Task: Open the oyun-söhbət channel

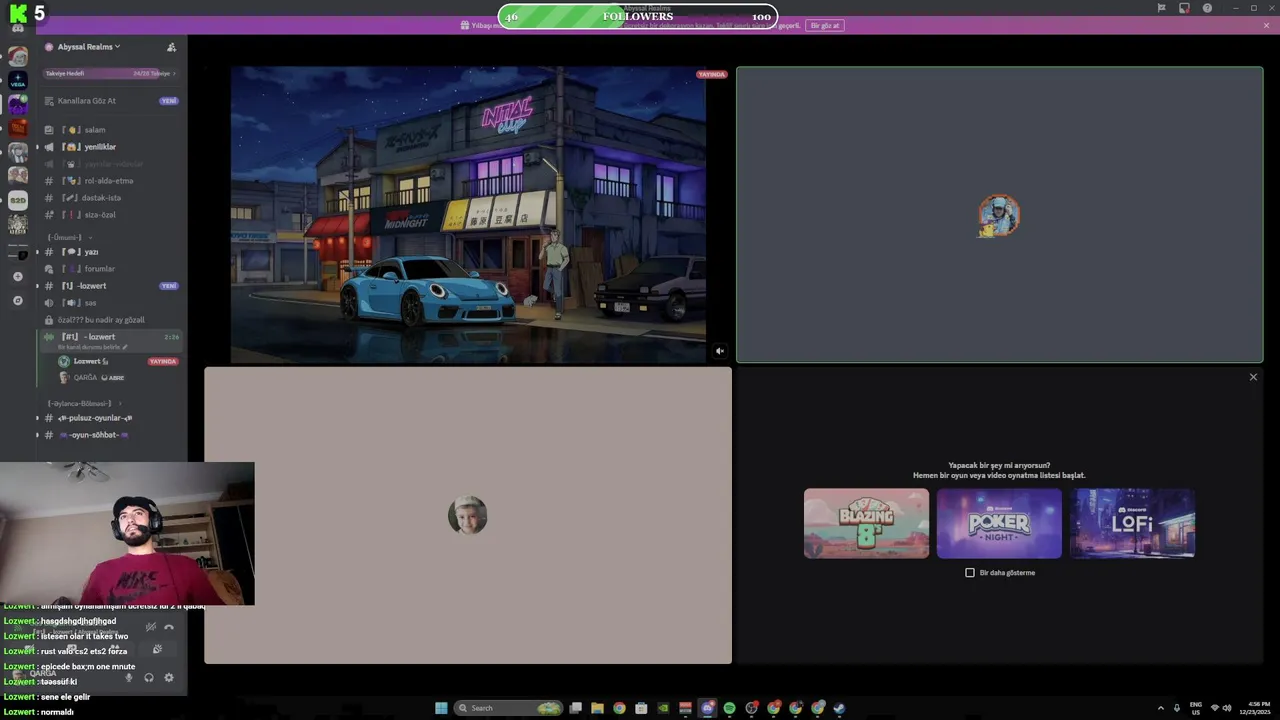Action: [x=110, y=435]
